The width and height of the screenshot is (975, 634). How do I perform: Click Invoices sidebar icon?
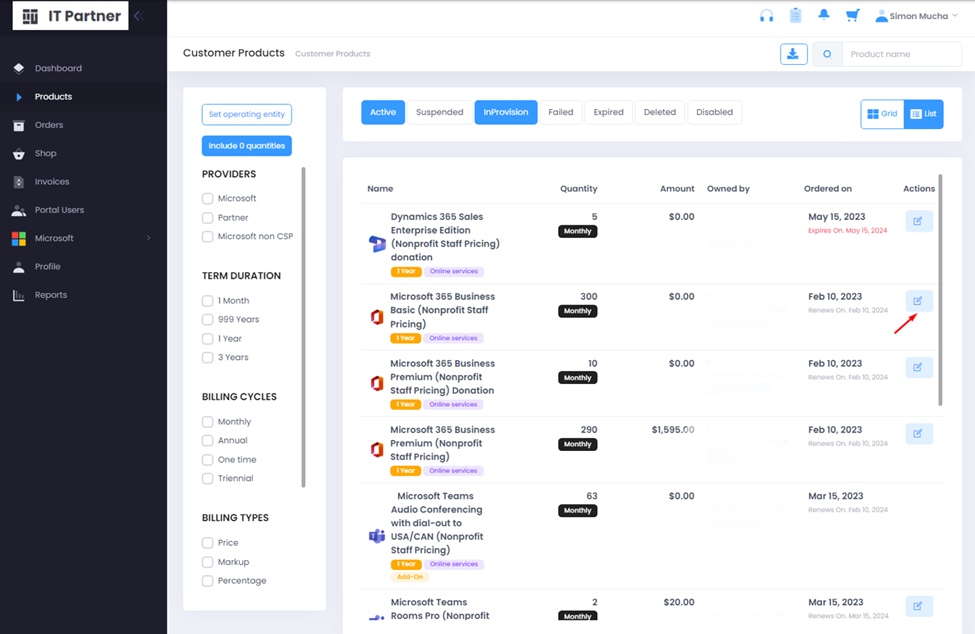click(19, 181)
